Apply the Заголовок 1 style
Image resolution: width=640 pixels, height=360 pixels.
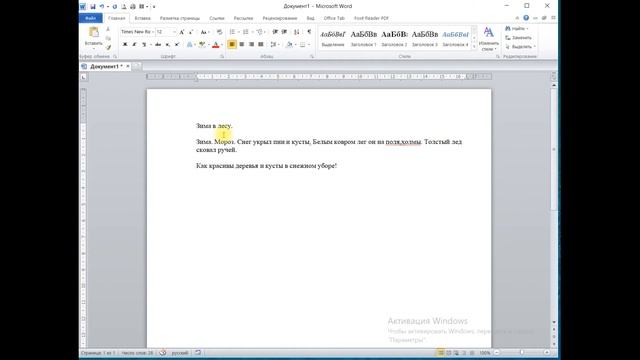pyautogui.click(x=363, y=38)
